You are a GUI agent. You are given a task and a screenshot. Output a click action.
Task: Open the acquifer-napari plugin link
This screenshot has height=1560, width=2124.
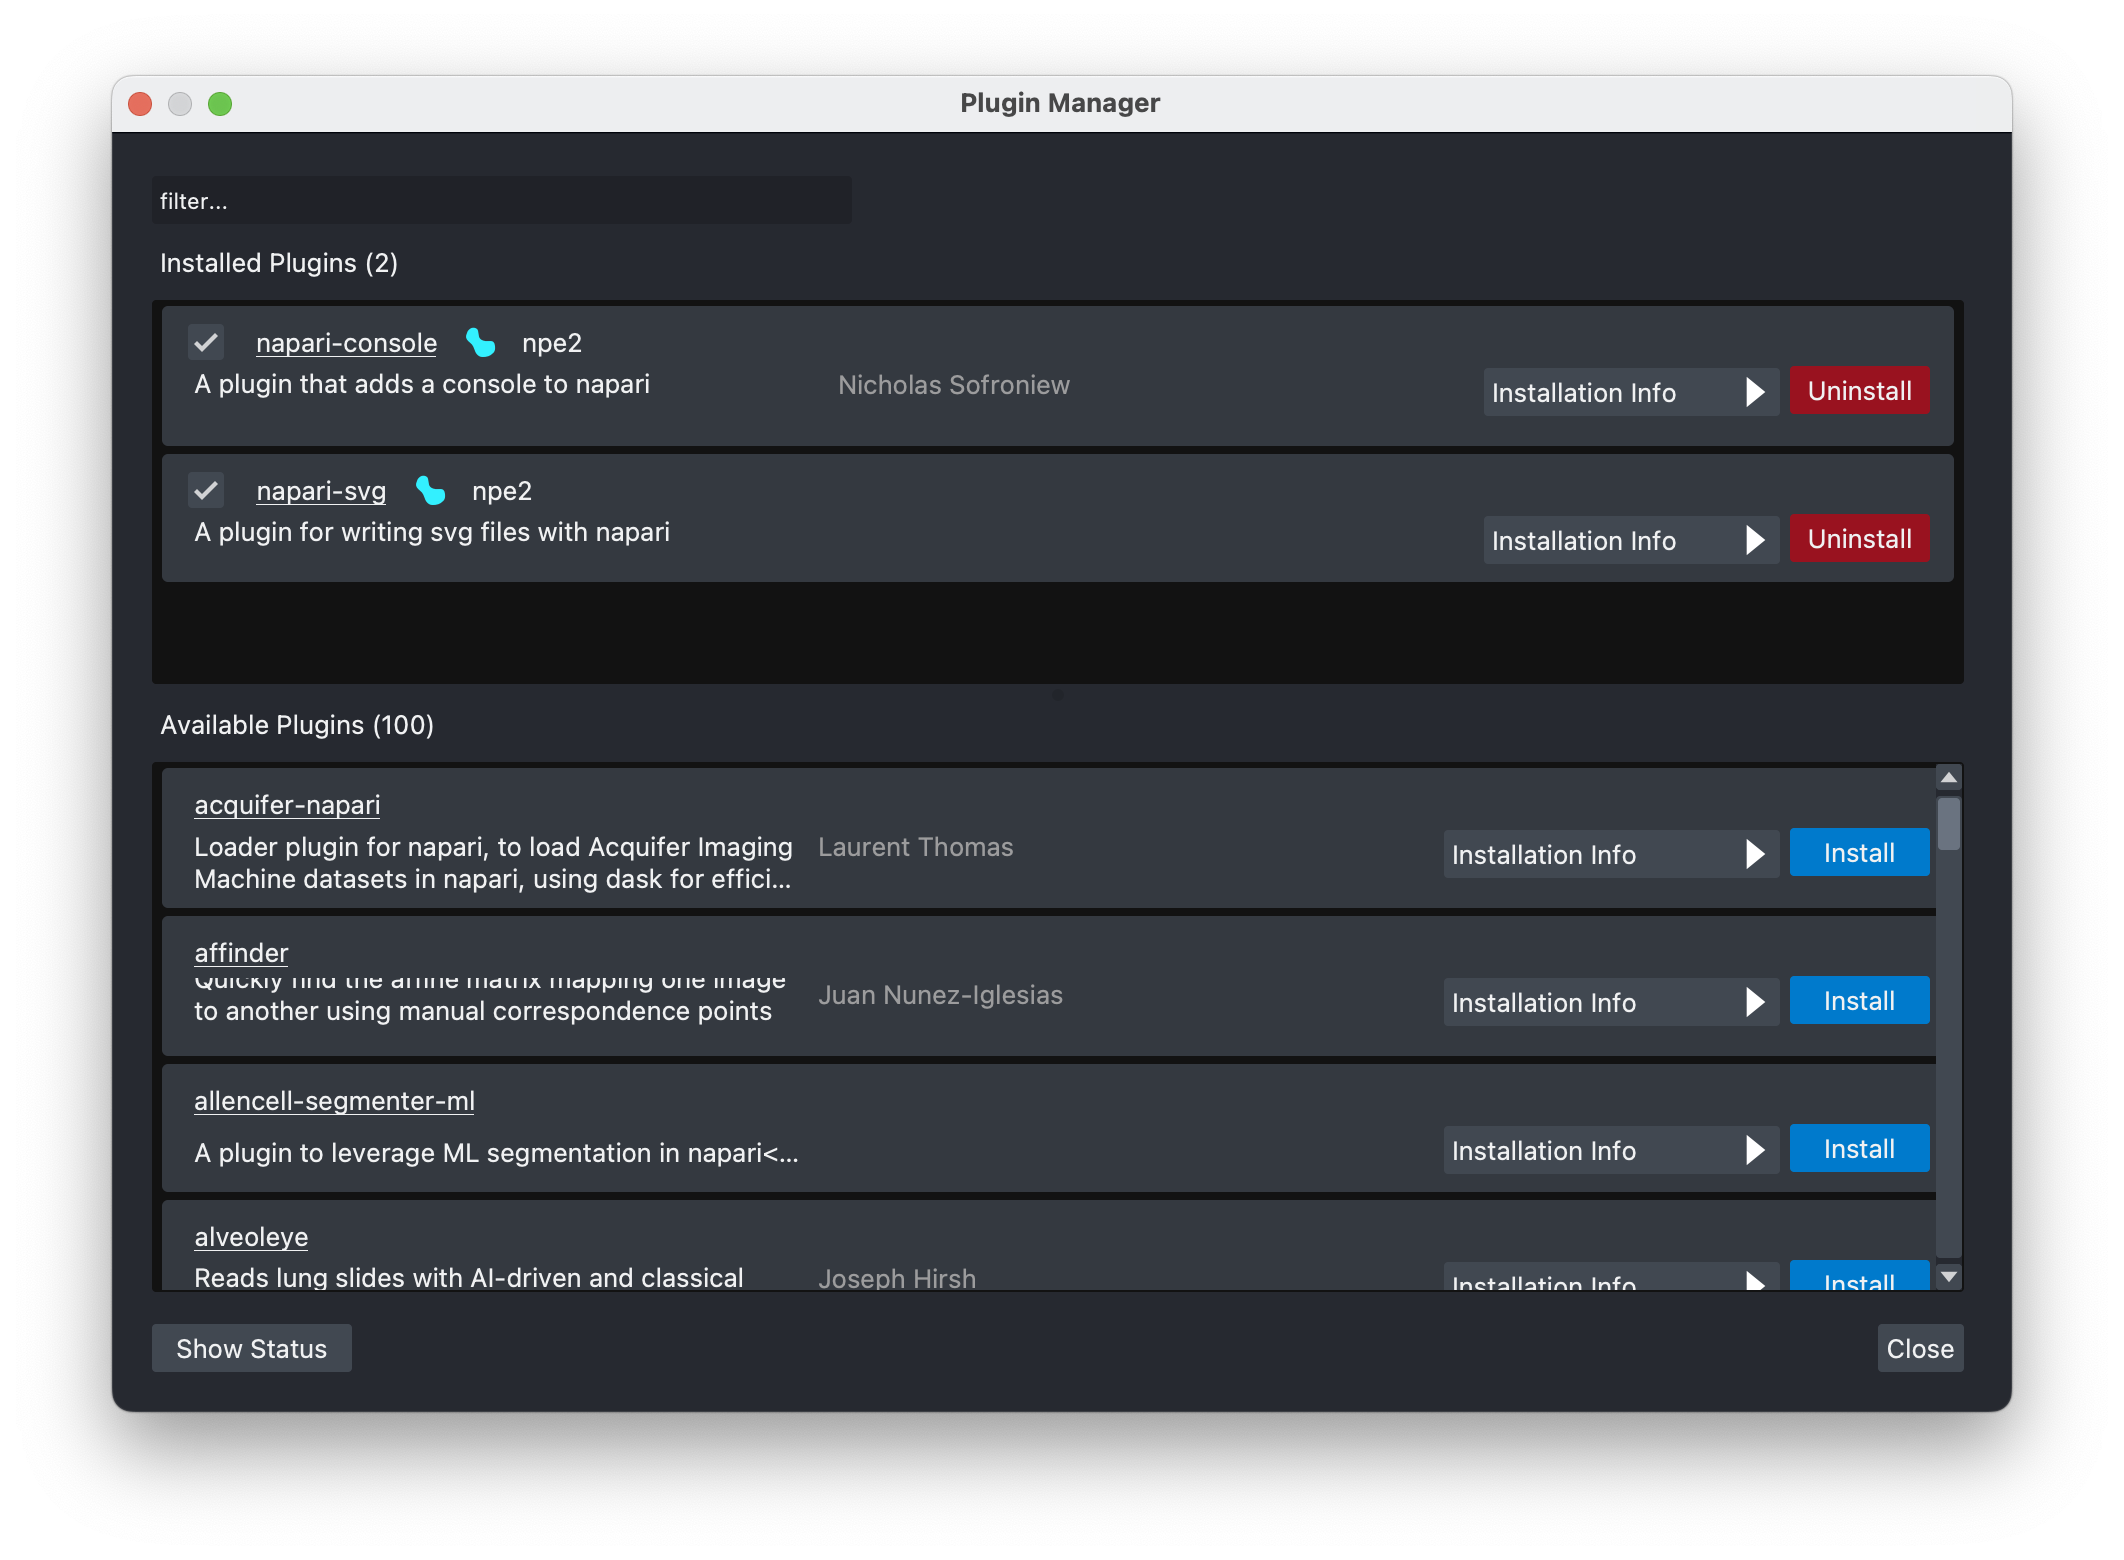[x=287, y=805]
